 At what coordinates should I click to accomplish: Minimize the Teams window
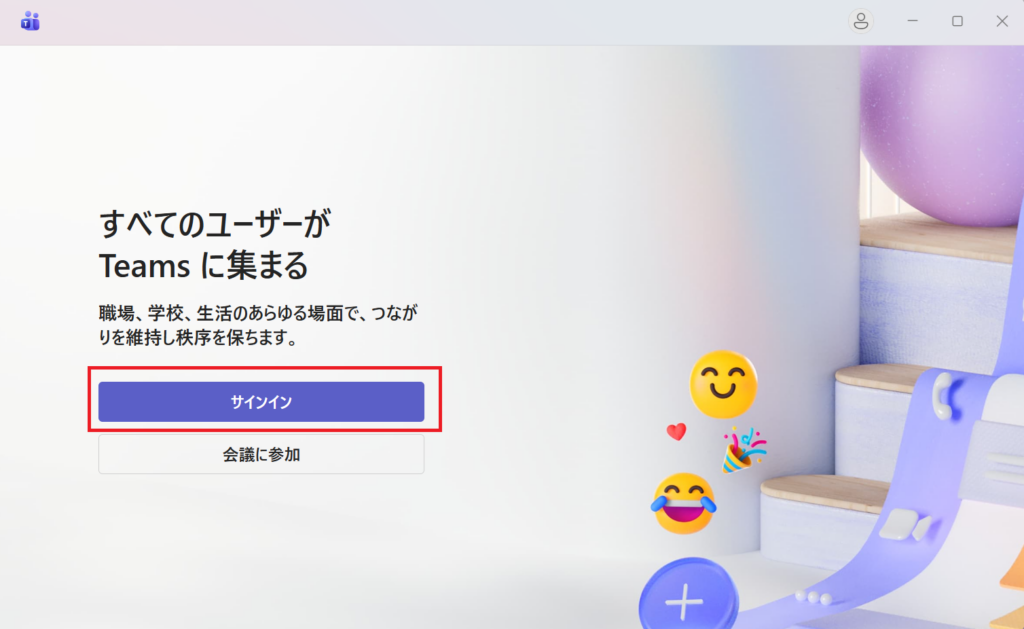click(x=912, y=22)
